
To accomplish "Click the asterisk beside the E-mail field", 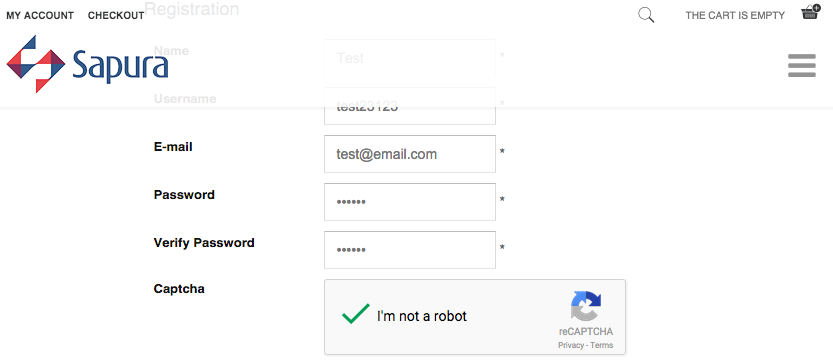I will point(502,152).
